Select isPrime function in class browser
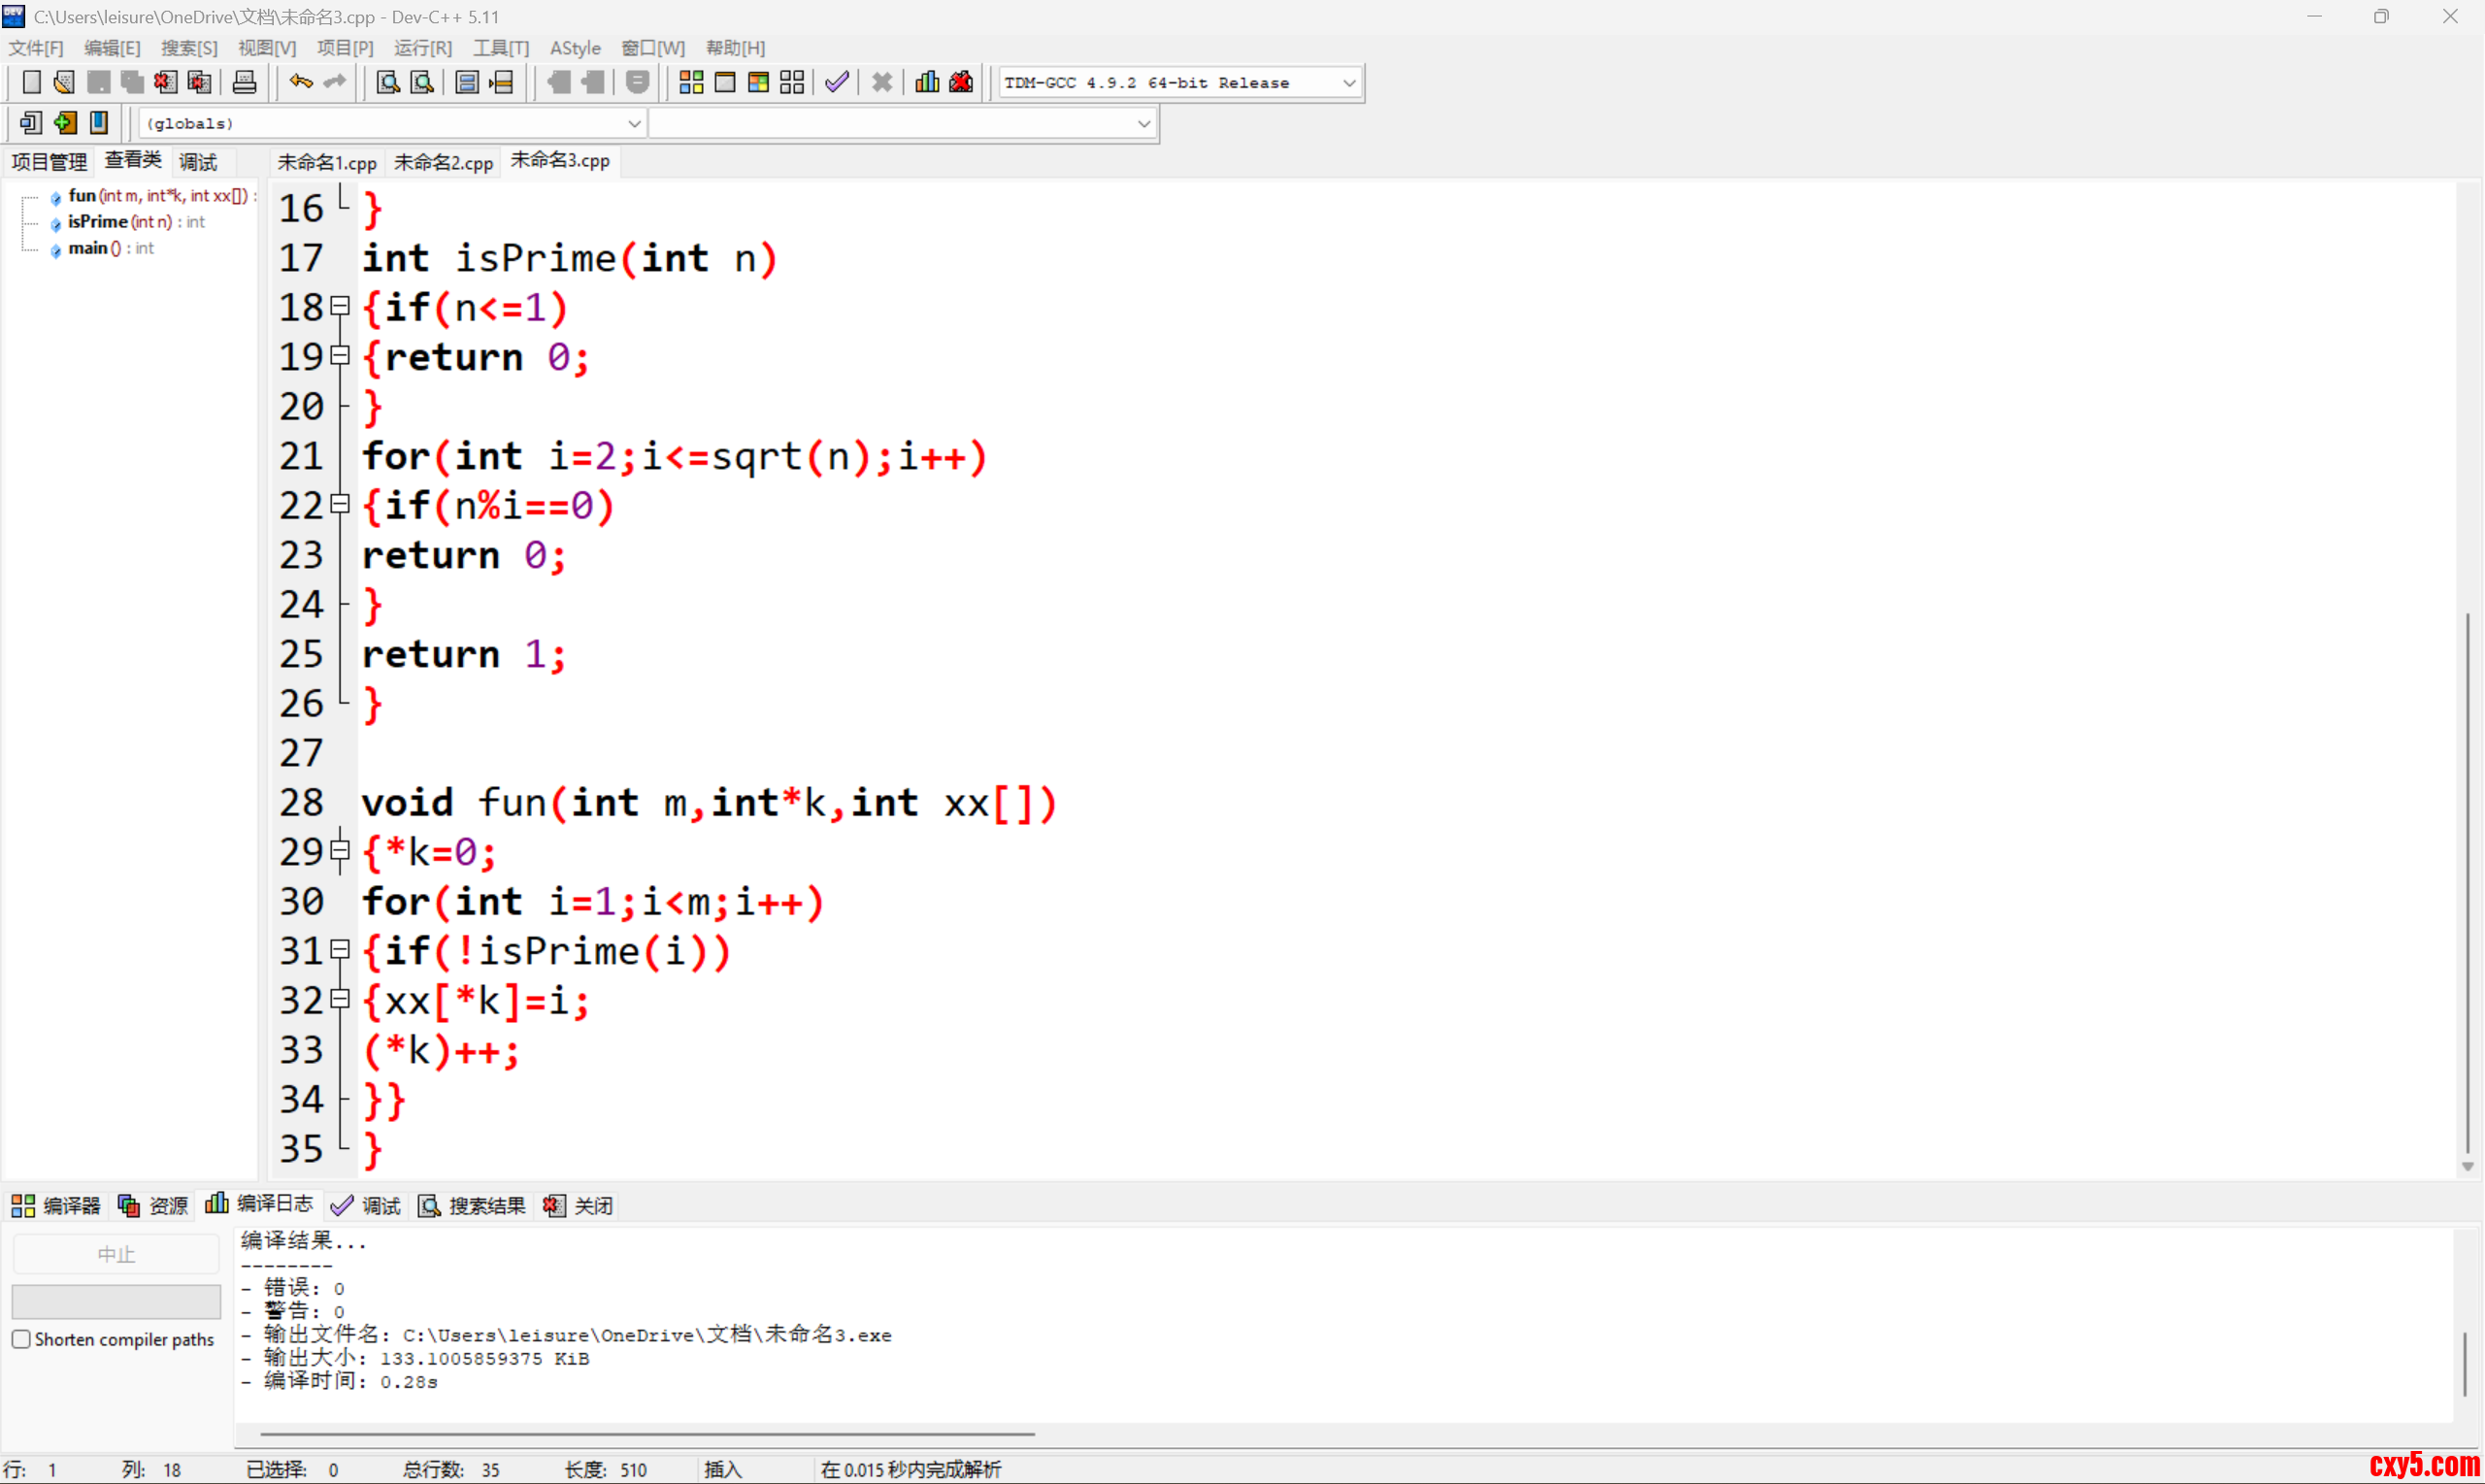Screen dimensions: 2485x1484 click(x=98, y=222)
